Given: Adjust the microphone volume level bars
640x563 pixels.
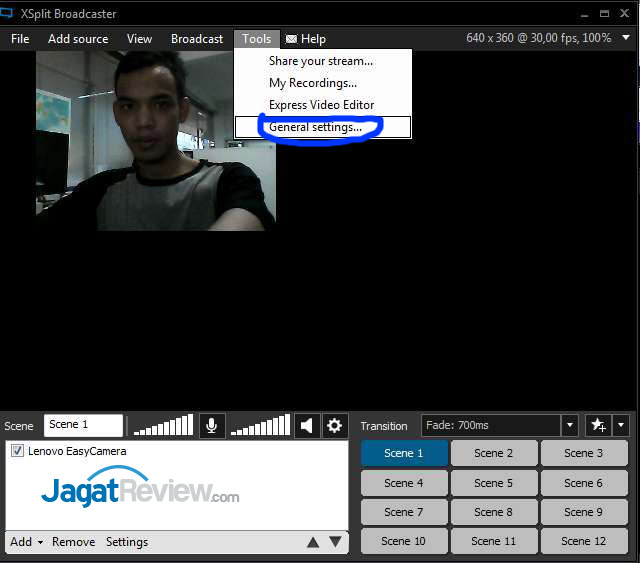Looking at the screenshot, I should click(x=163, y=425).
